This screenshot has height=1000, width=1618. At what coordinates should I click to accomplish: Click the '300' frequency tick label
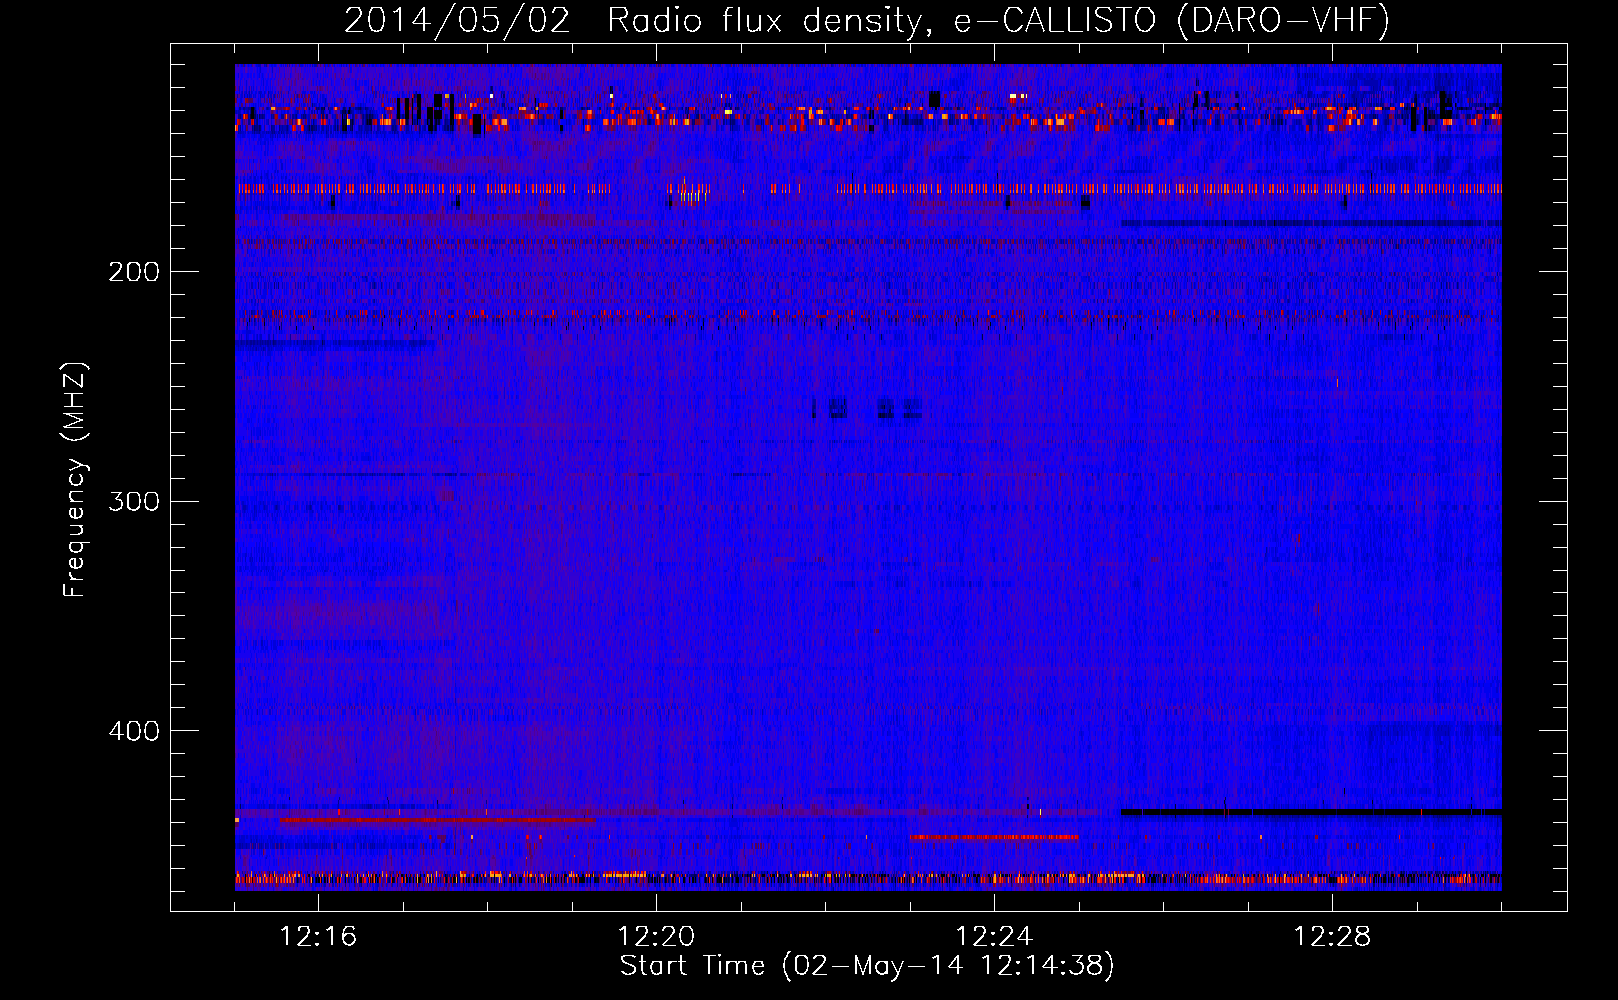(x=134, y=501)
